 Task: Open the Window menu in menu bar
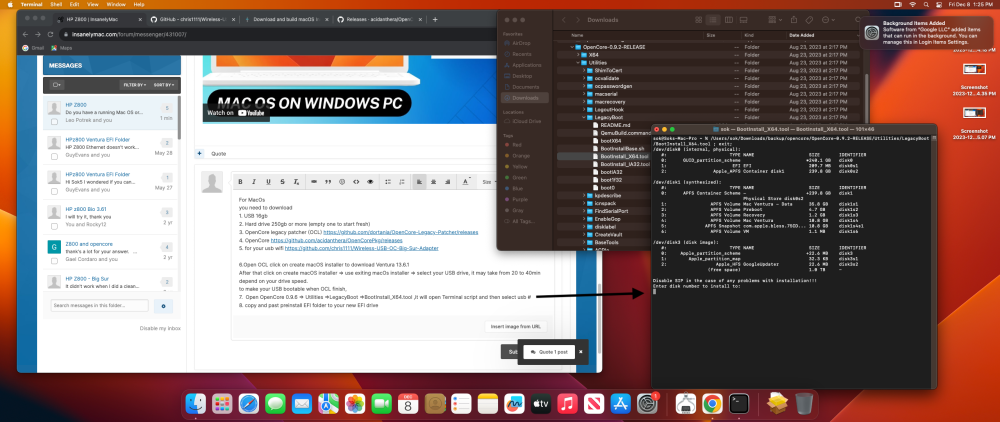point(115,4)
